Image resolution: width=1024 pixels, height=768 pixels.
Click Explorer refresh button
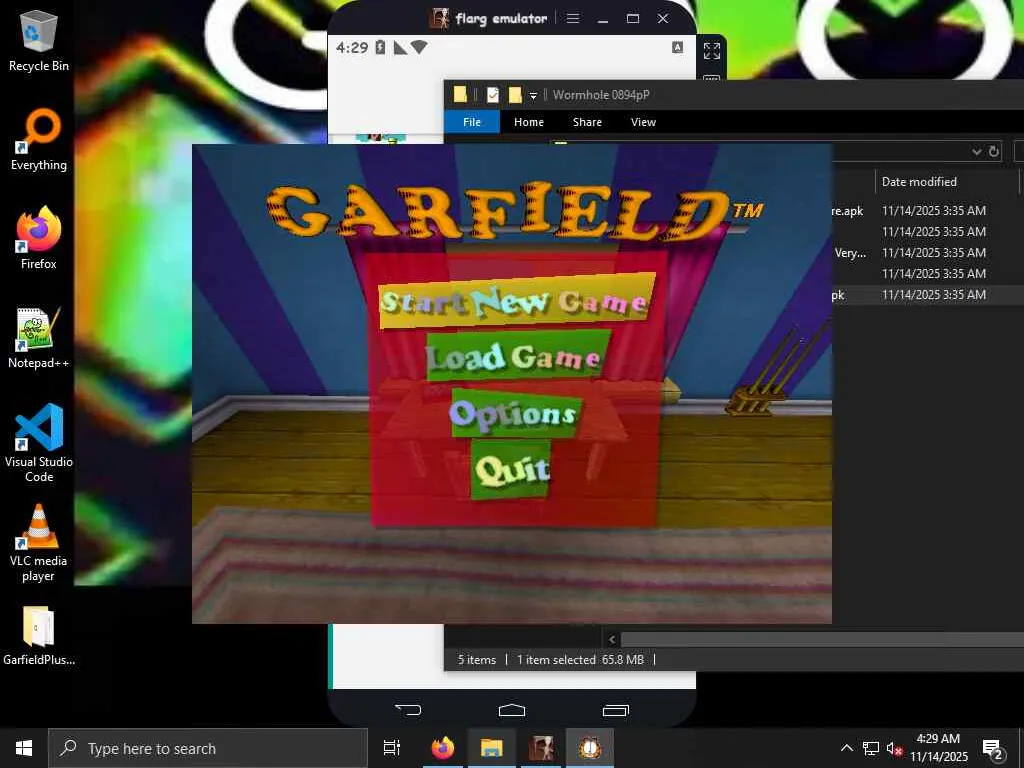click(993, 152)
